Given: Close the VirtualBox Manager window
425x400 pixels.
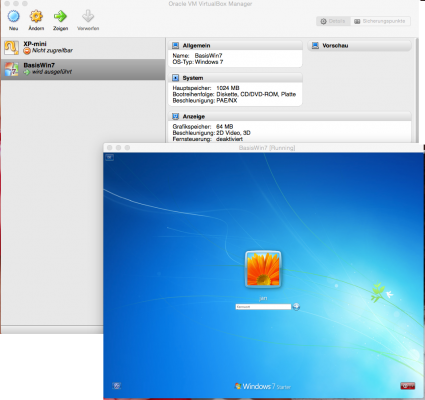Looking at the screenshot, I should (7, 3).
